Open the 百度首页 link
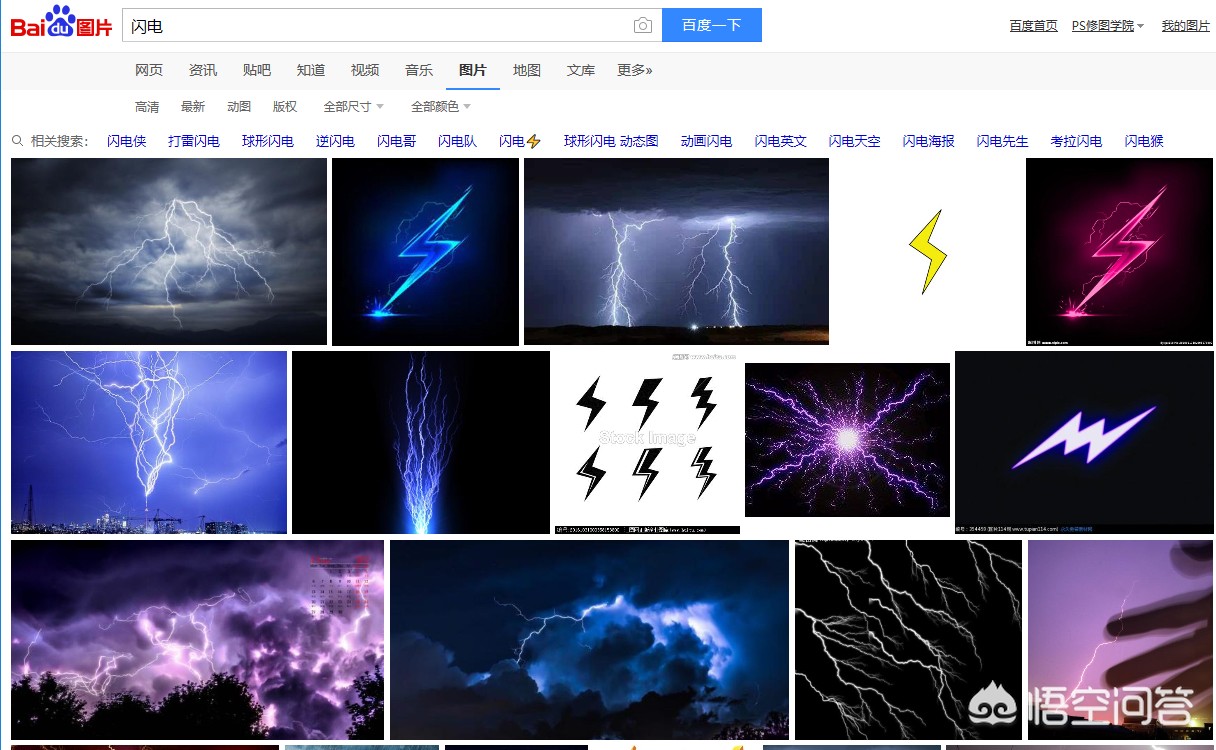1216x750 pixels. pos(1033,26)
